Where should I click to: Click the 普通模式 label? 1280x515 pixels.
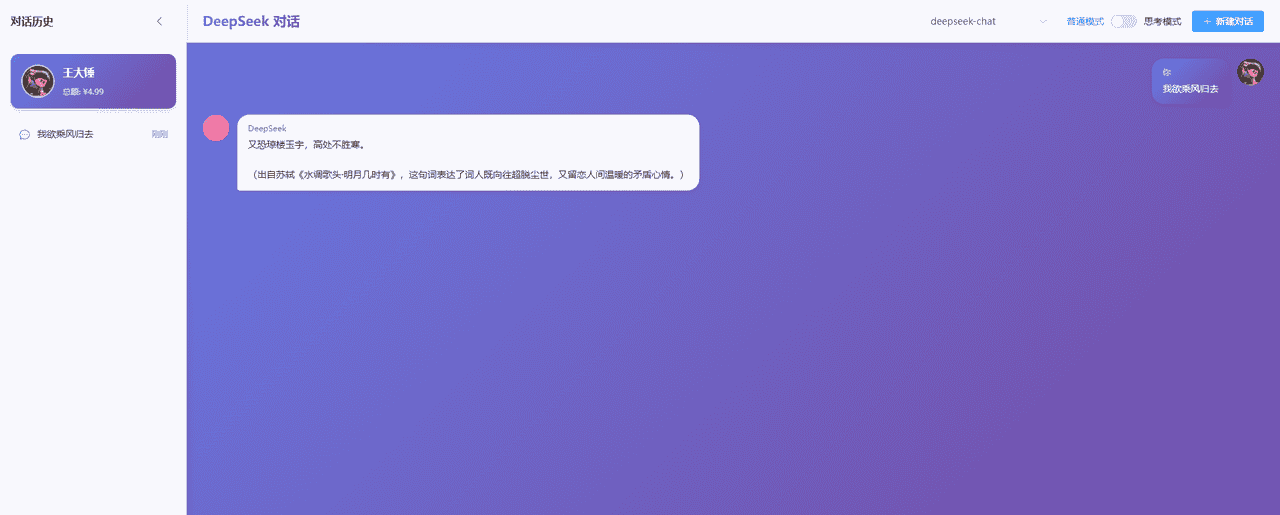[x=1085, y=21]
